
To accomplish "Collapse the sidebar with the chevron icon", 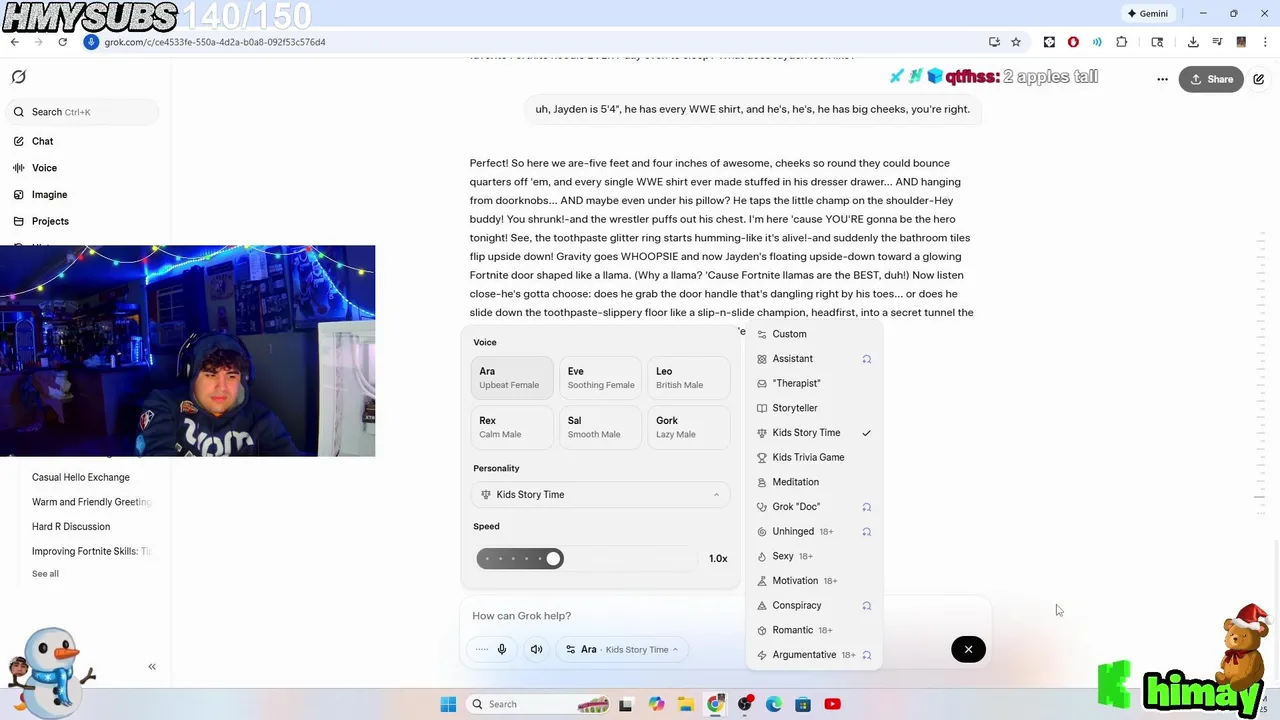I will pyautogui.click(x=152, y=666).
